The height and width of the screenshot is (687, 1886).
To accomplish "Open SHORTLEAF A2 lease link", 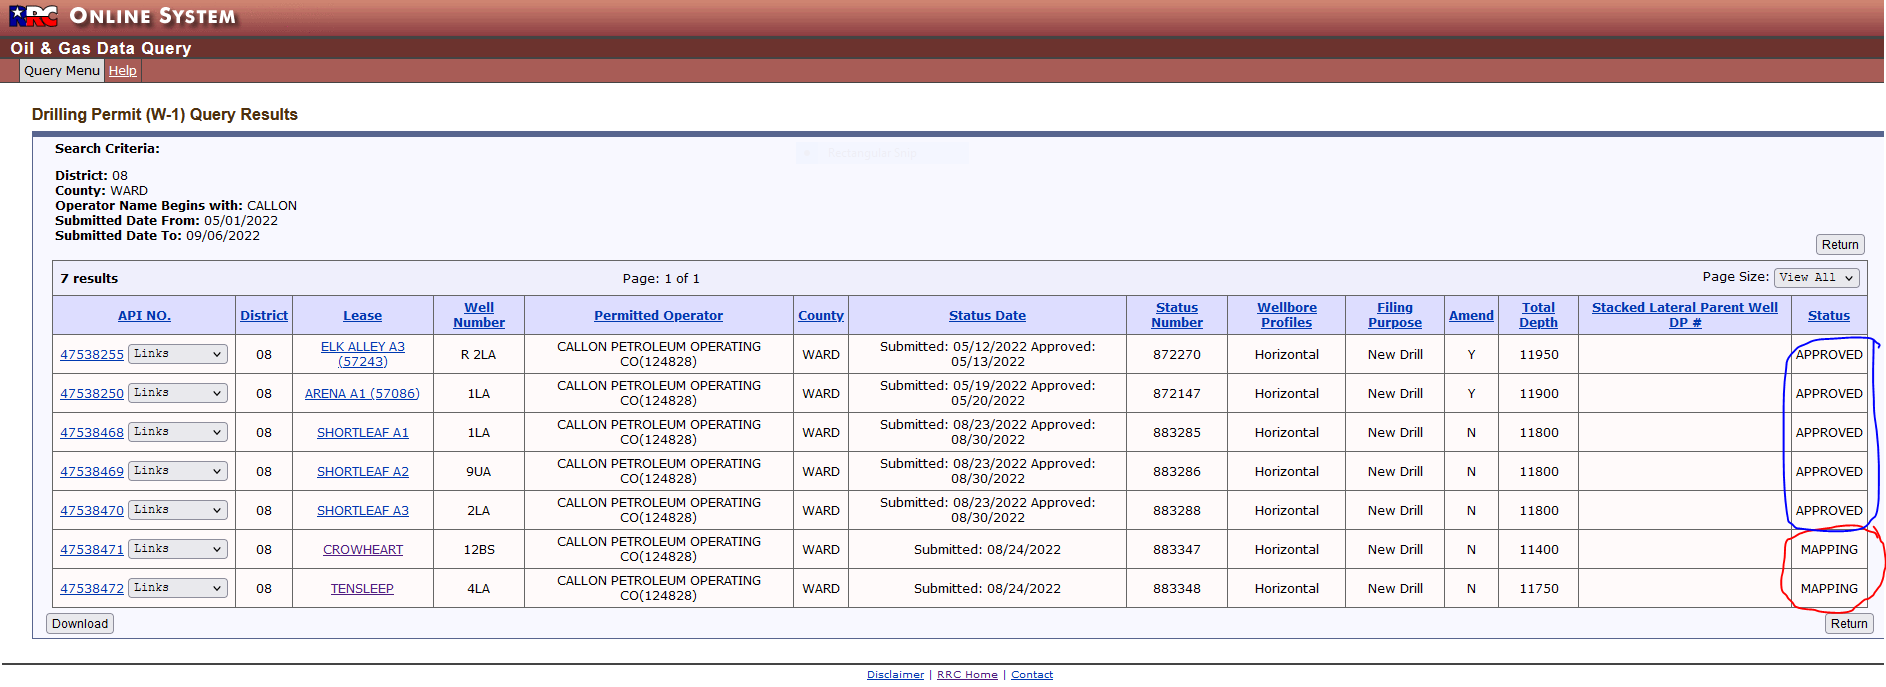I will [x=362, y=472].
